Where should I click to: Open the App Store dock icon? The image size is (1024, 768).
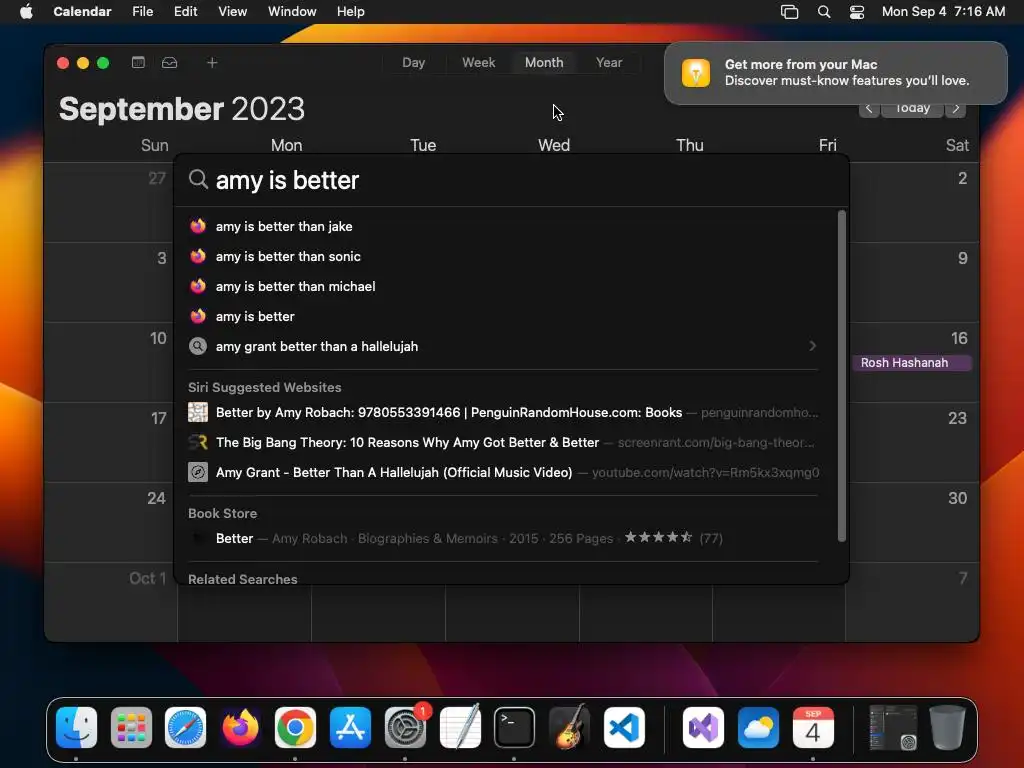pyautogui.click(x=350, y=727)
